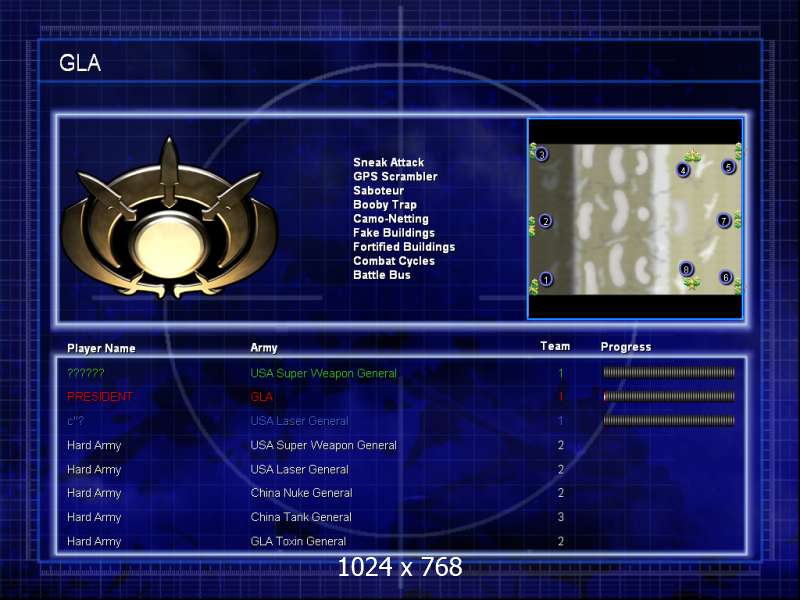Select Hard Army in the China Tank General row
Image resolution: width=800 pixels, height=600 pixels.
94,517
